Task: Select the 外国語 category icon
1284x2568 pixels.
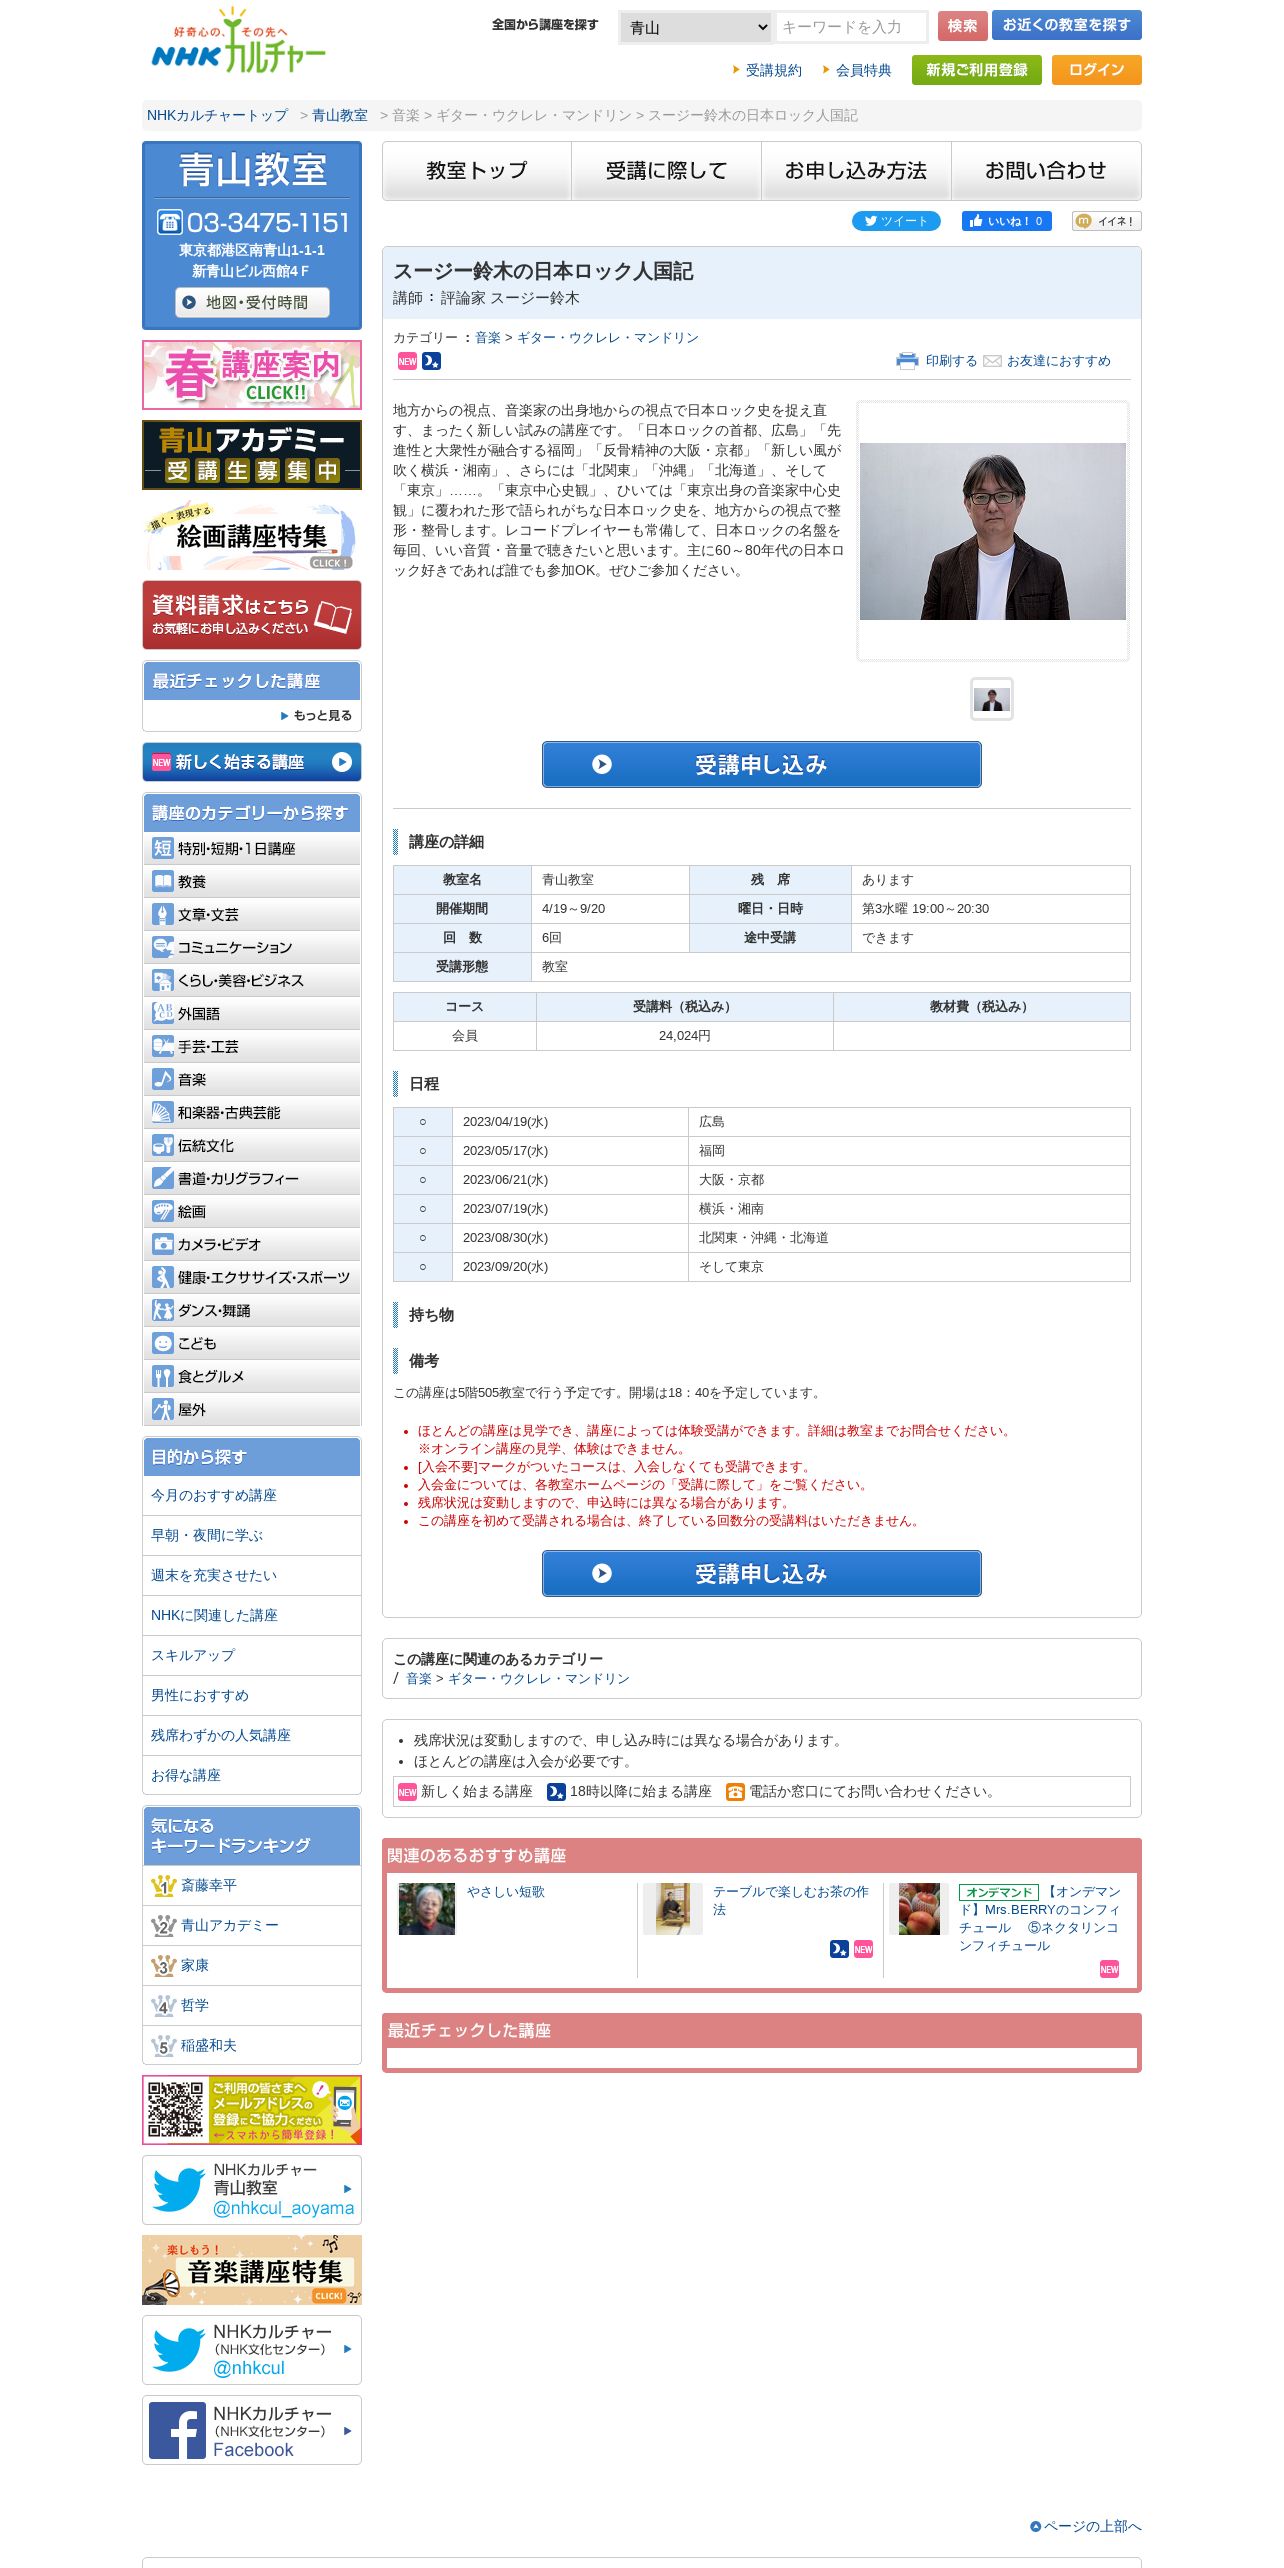Action: 163,1013
